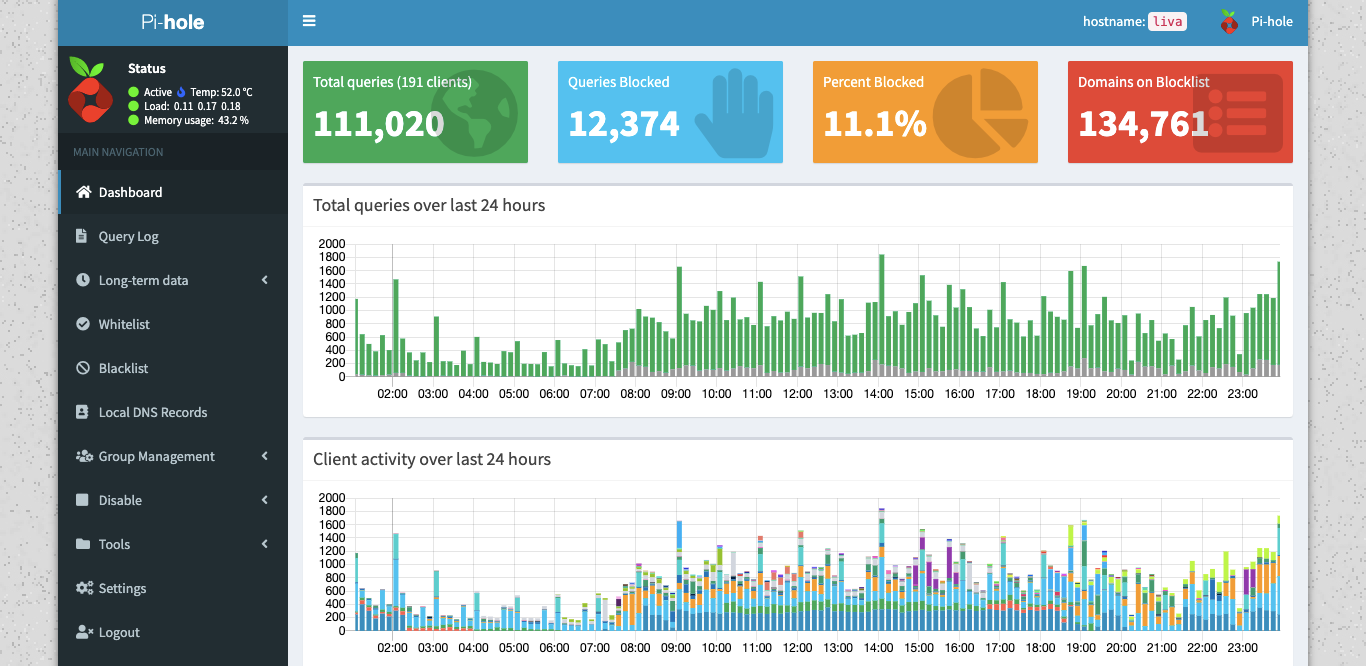The width and height of the screenshot is (1366, 666).
Task: Expand Tools submenu chevron
Action: pyautogui.click(x=265, y=544)
